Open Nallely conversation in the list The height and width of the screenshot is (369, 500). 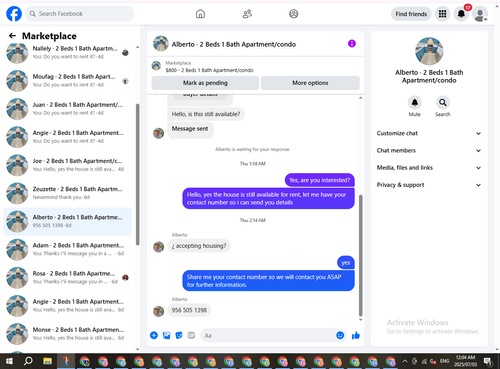[x=68, y=53]
